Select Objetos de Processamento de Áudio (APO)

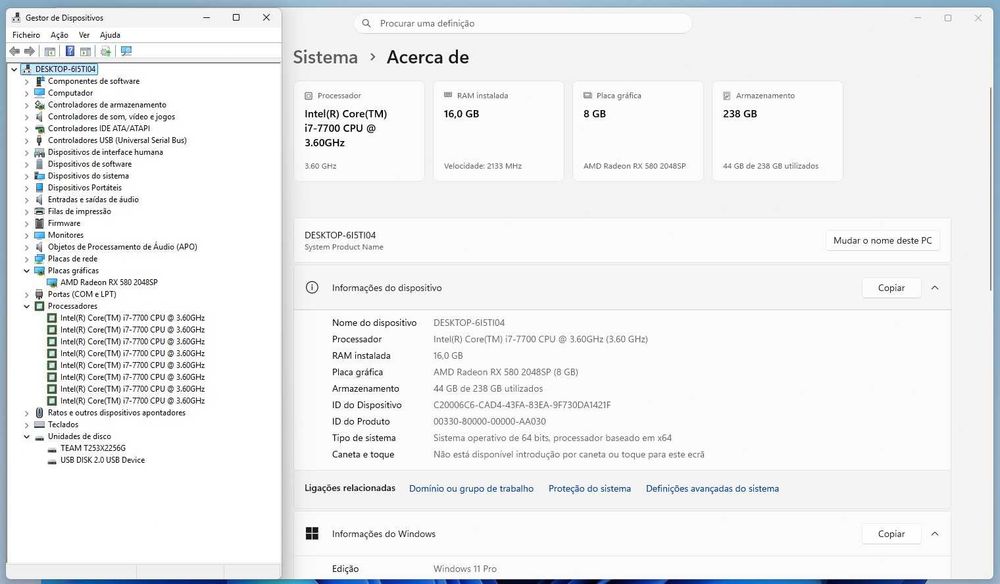[122, 247]
